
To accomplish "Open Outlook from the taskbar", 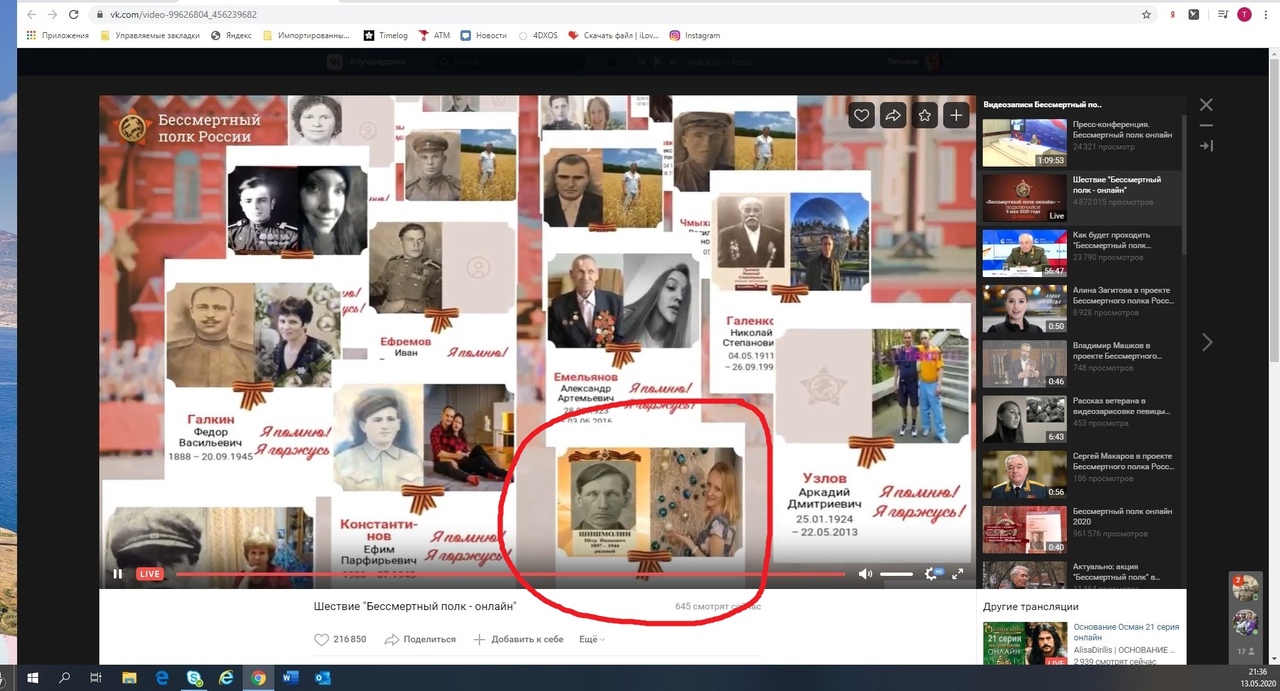I will tap(322, 677).
